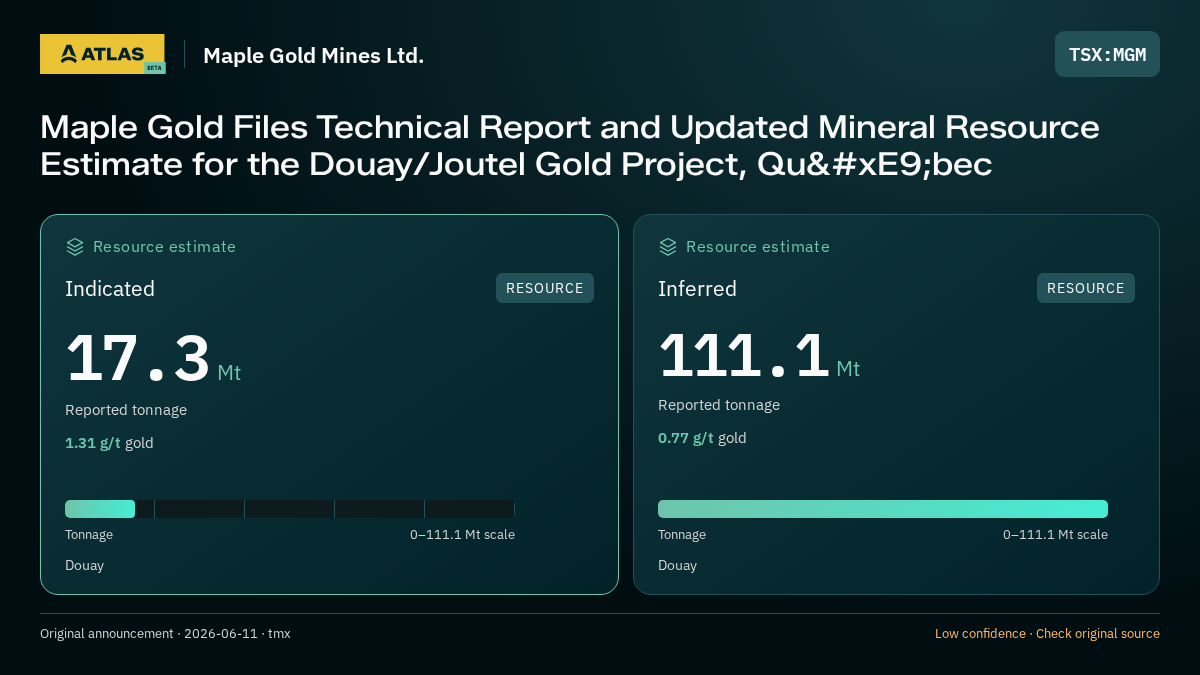This screenshot has height=675, width=1200.
Task: Click 'Reported tonnage' under 17.3 Mt
Action: pyautogui.click(x=126, y=410)
